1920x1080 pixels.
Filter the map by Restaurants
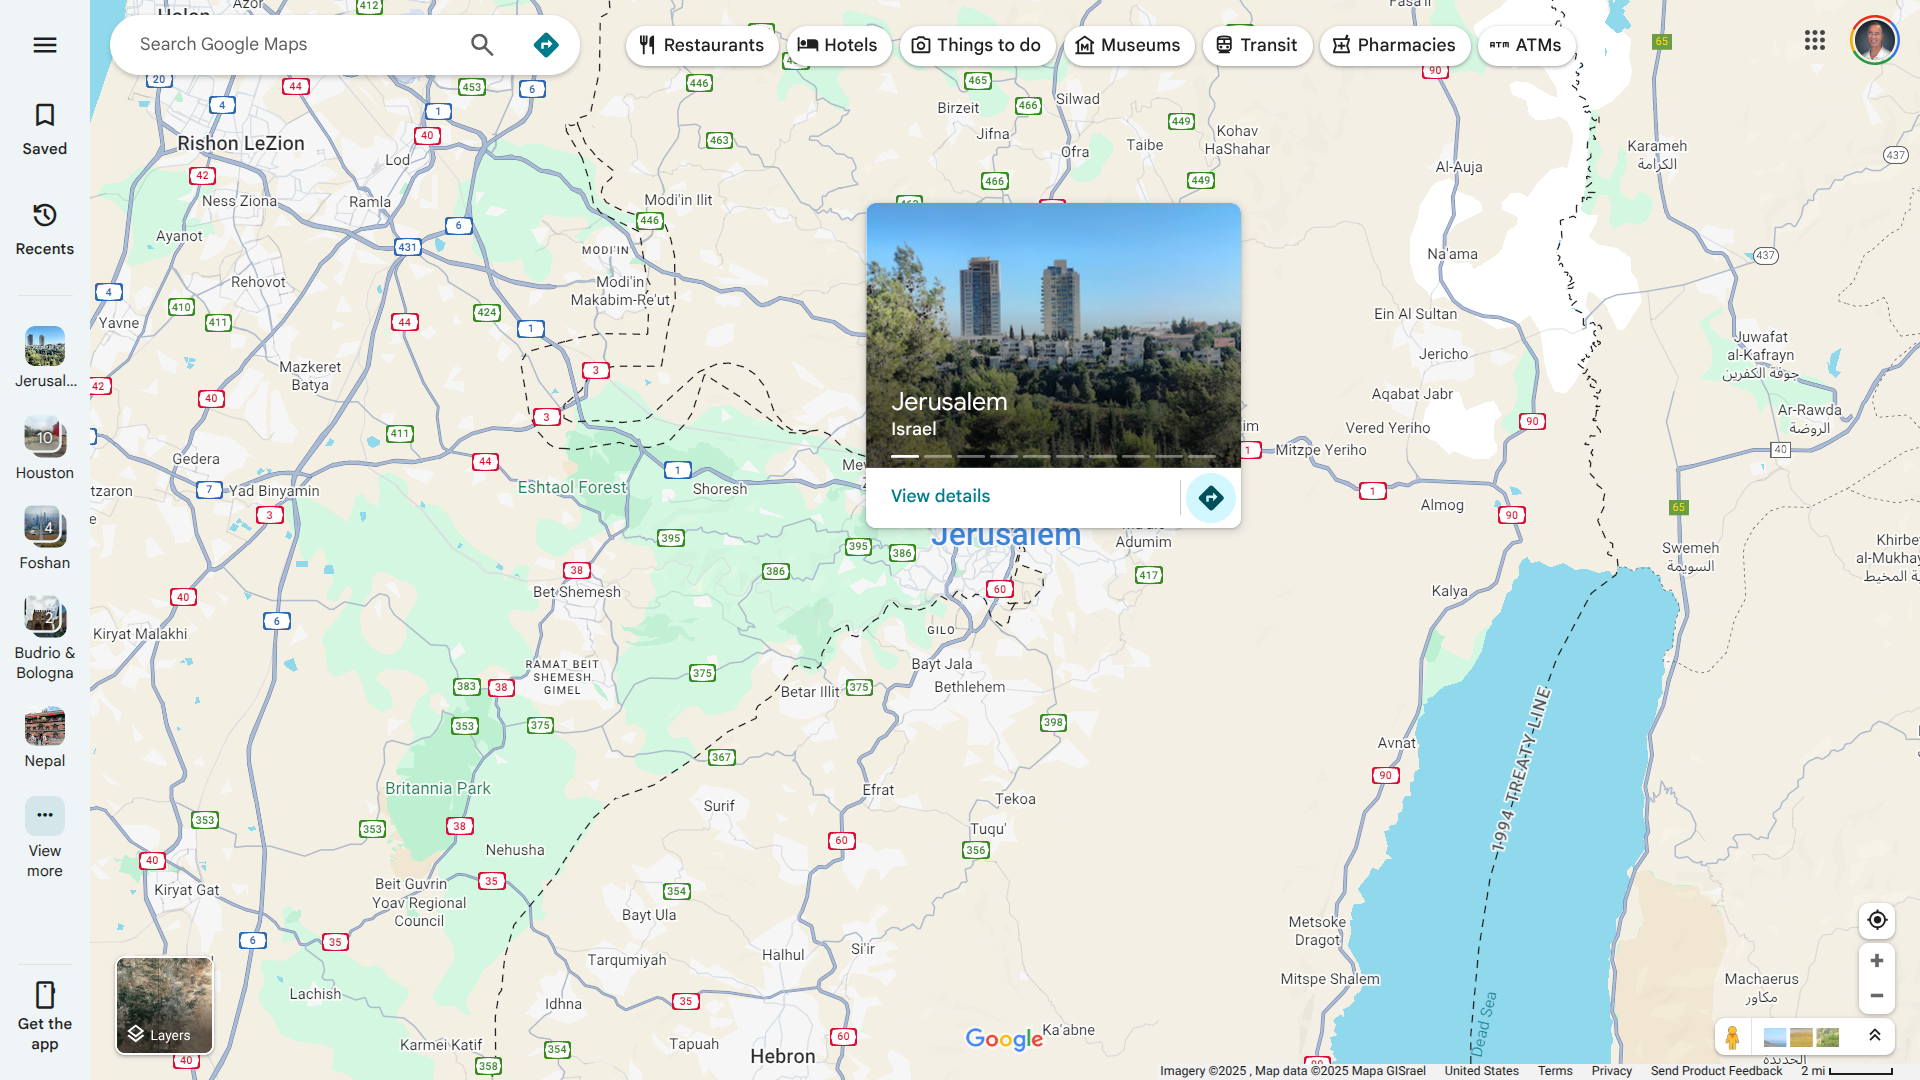702,46
